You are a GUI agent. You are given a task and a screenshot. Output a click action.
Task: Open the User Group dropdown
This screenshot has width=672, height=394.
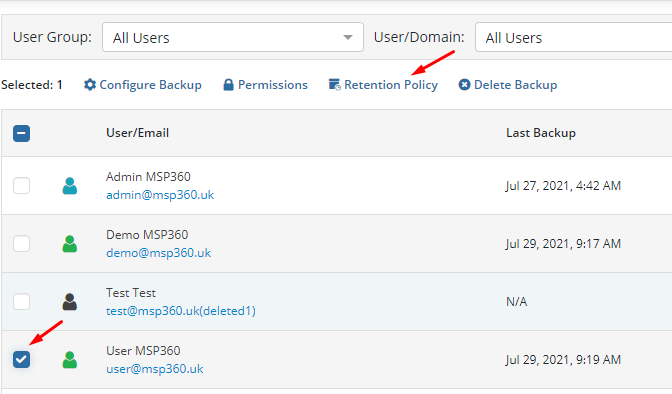(233, 37)
